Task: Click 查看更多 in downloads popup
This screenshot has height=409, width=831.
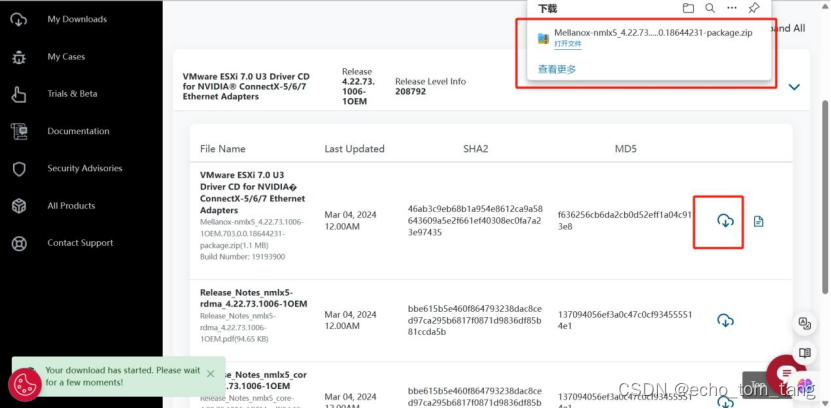Action: (x=556, y=69)
